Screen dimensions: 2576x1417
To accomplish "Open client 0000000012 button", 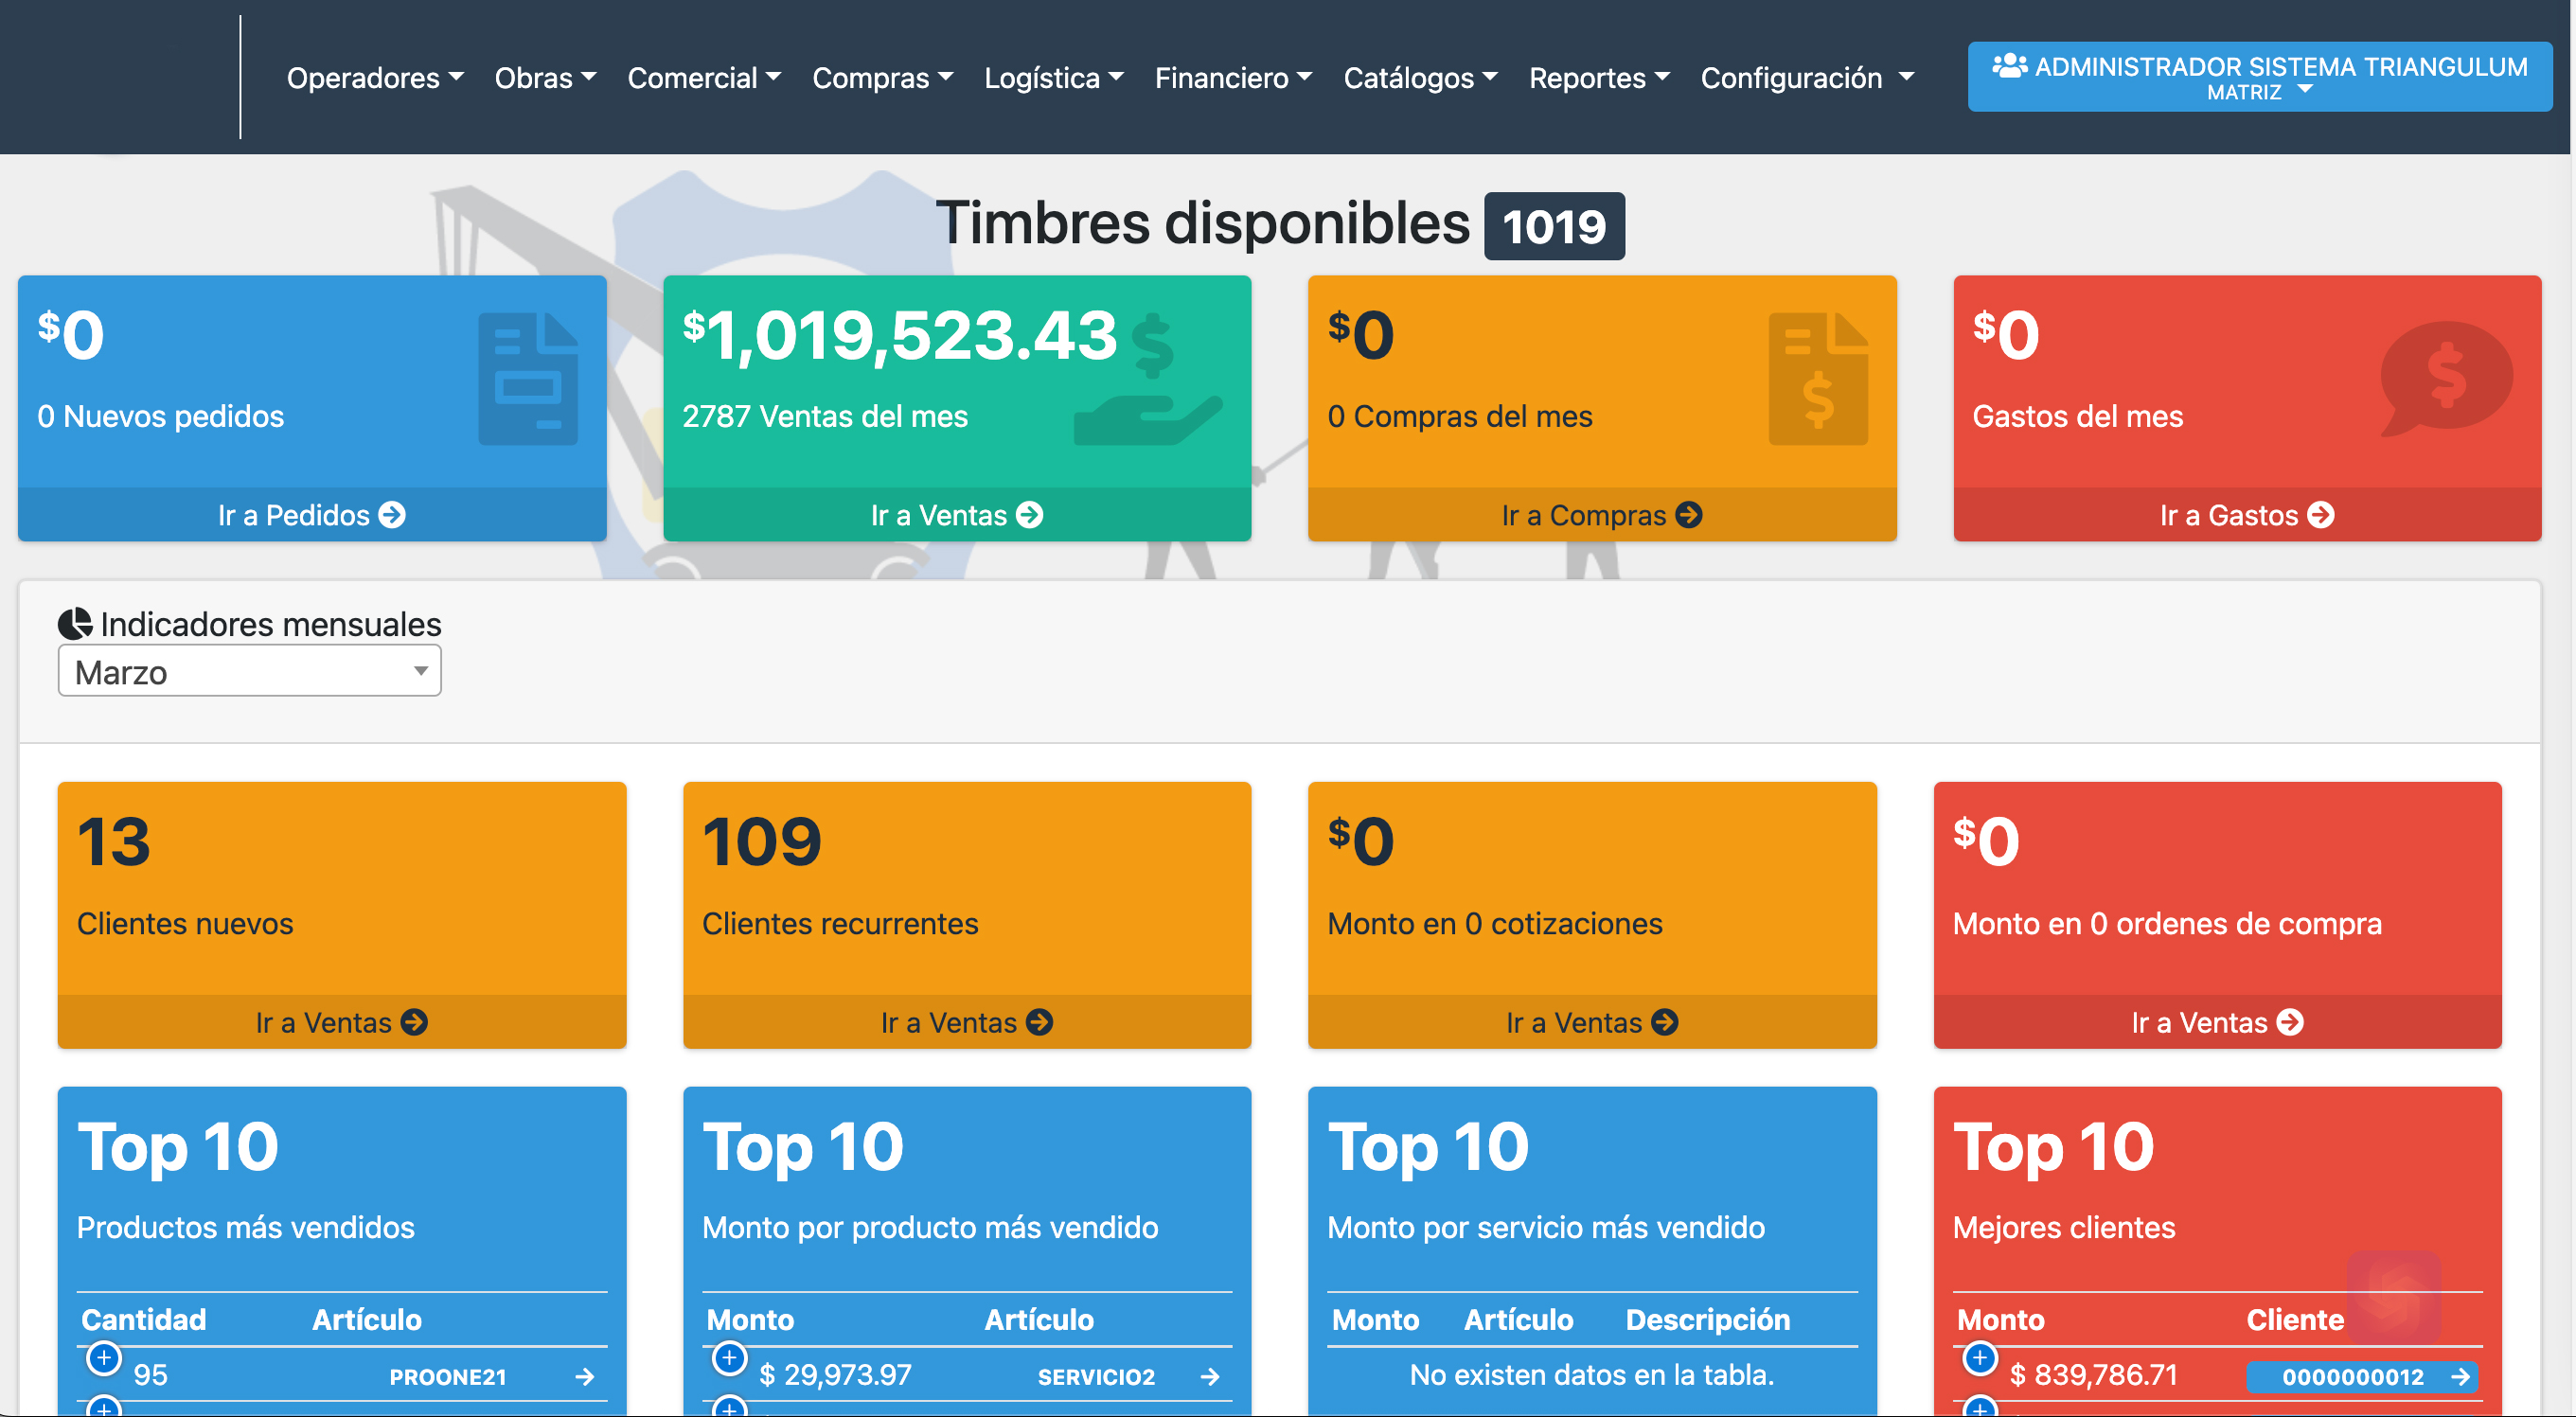I will [2361, 1377].
